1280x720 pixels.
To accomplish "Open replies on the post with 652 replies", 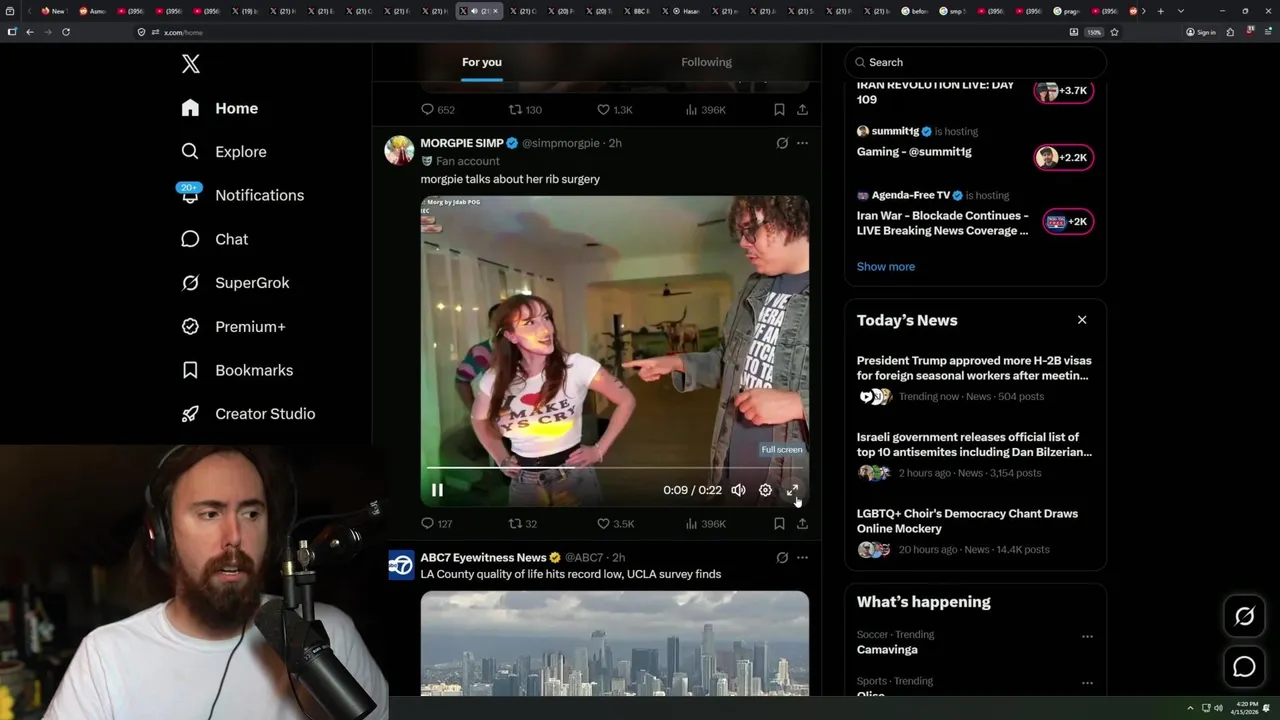I will [437, 110].
